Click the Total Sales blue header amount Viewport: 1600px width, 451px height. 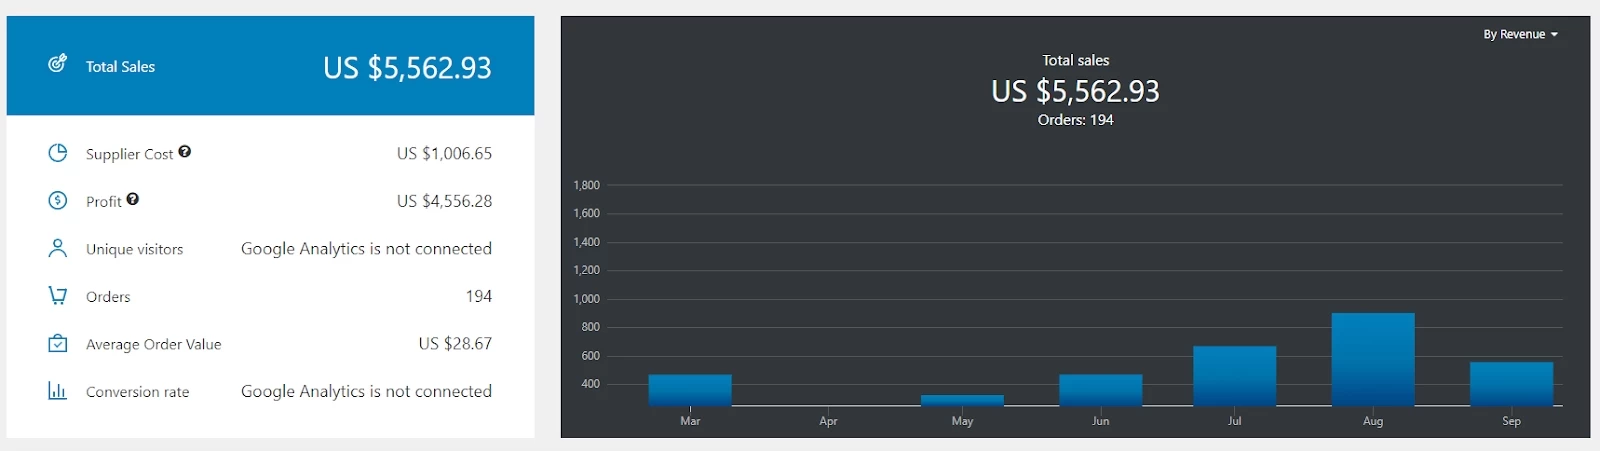407,68
